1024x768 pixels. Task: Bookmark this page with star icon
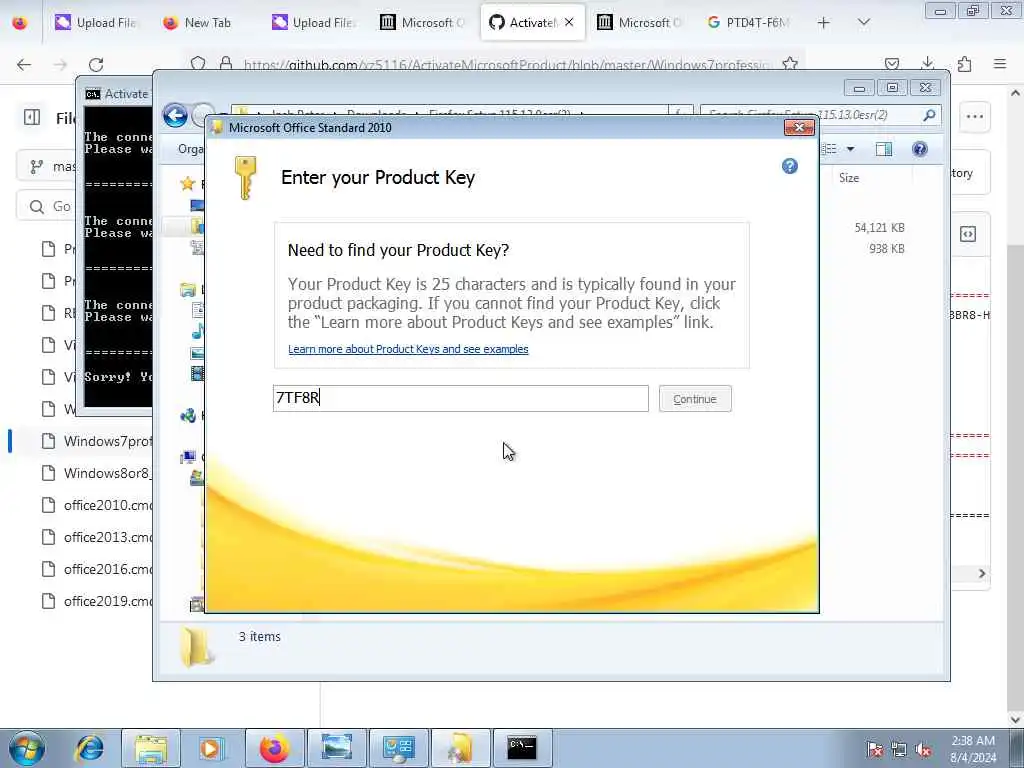click(x=790, y=64)
